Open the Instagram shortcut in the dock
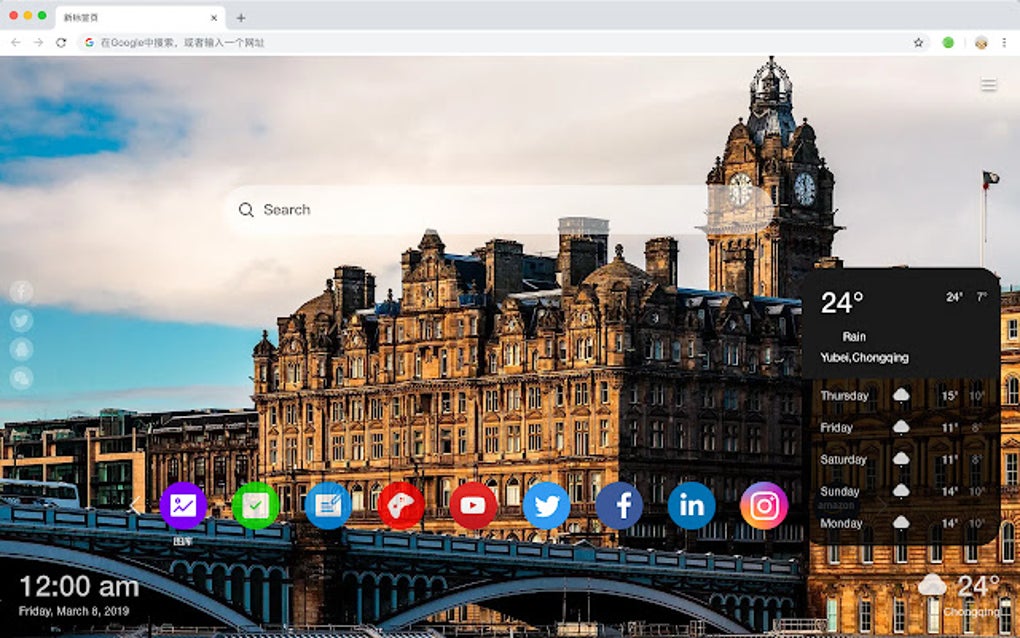The image size is (1020, 638). (766, 505)
